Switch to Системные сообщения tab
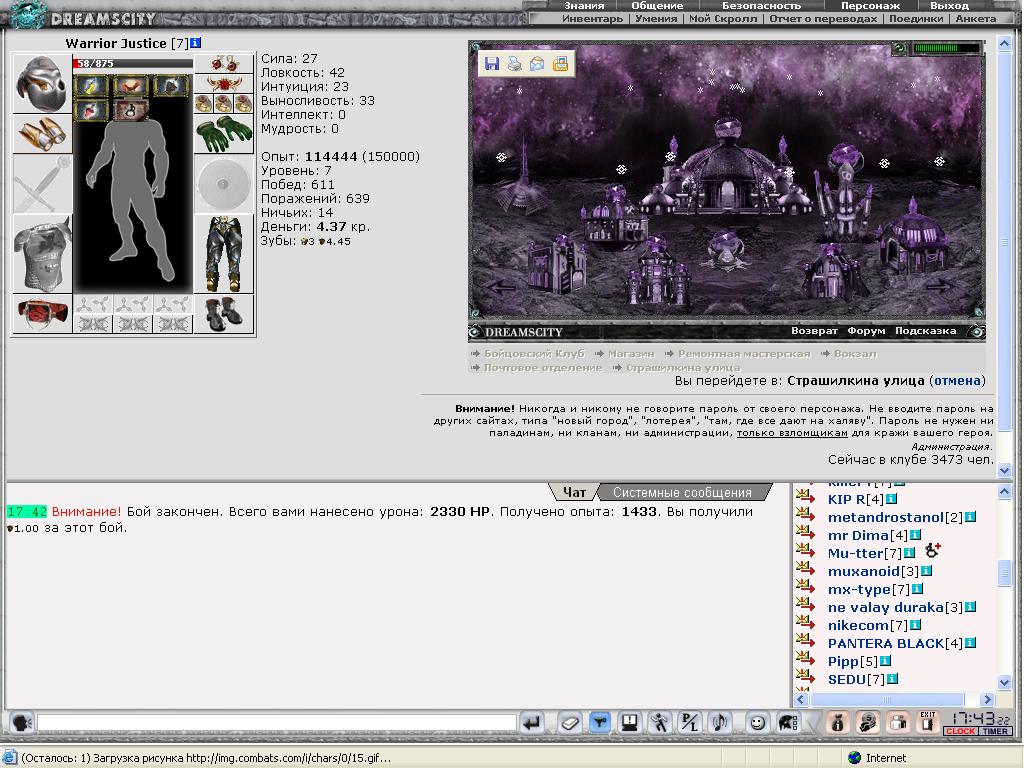This screenshot has width=1024, height=768. (682, 492)
